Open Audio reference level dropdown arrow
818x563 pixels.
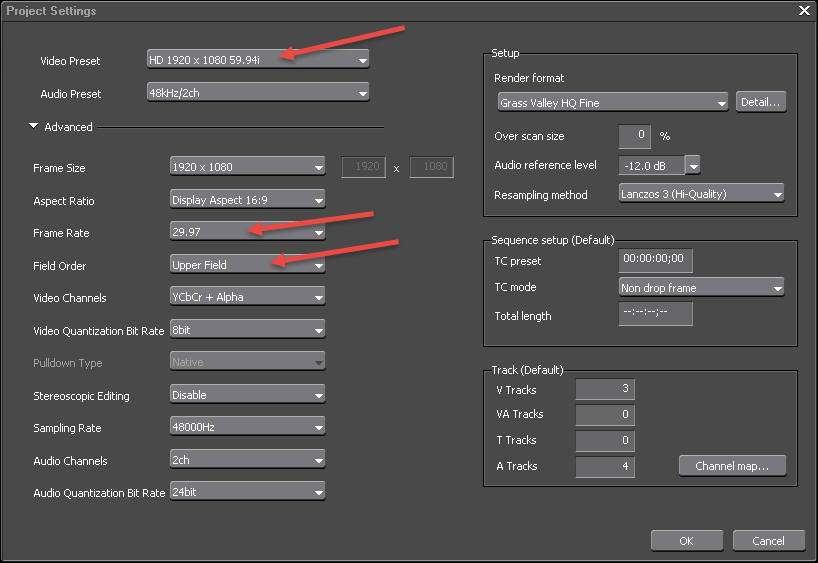(x=692, y=165)
